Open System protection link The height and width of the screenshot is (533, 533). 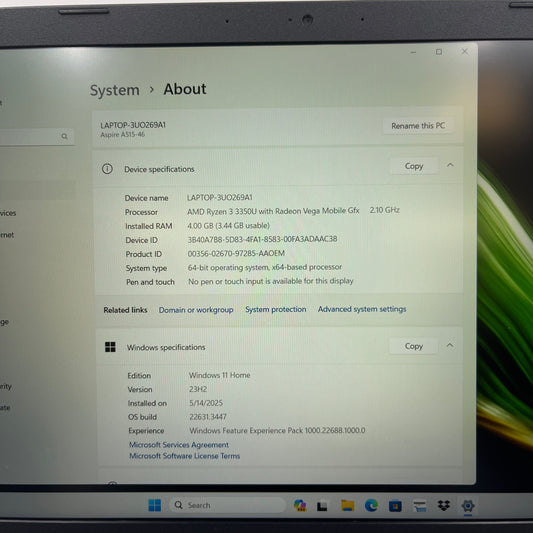(x=276, y=309)
